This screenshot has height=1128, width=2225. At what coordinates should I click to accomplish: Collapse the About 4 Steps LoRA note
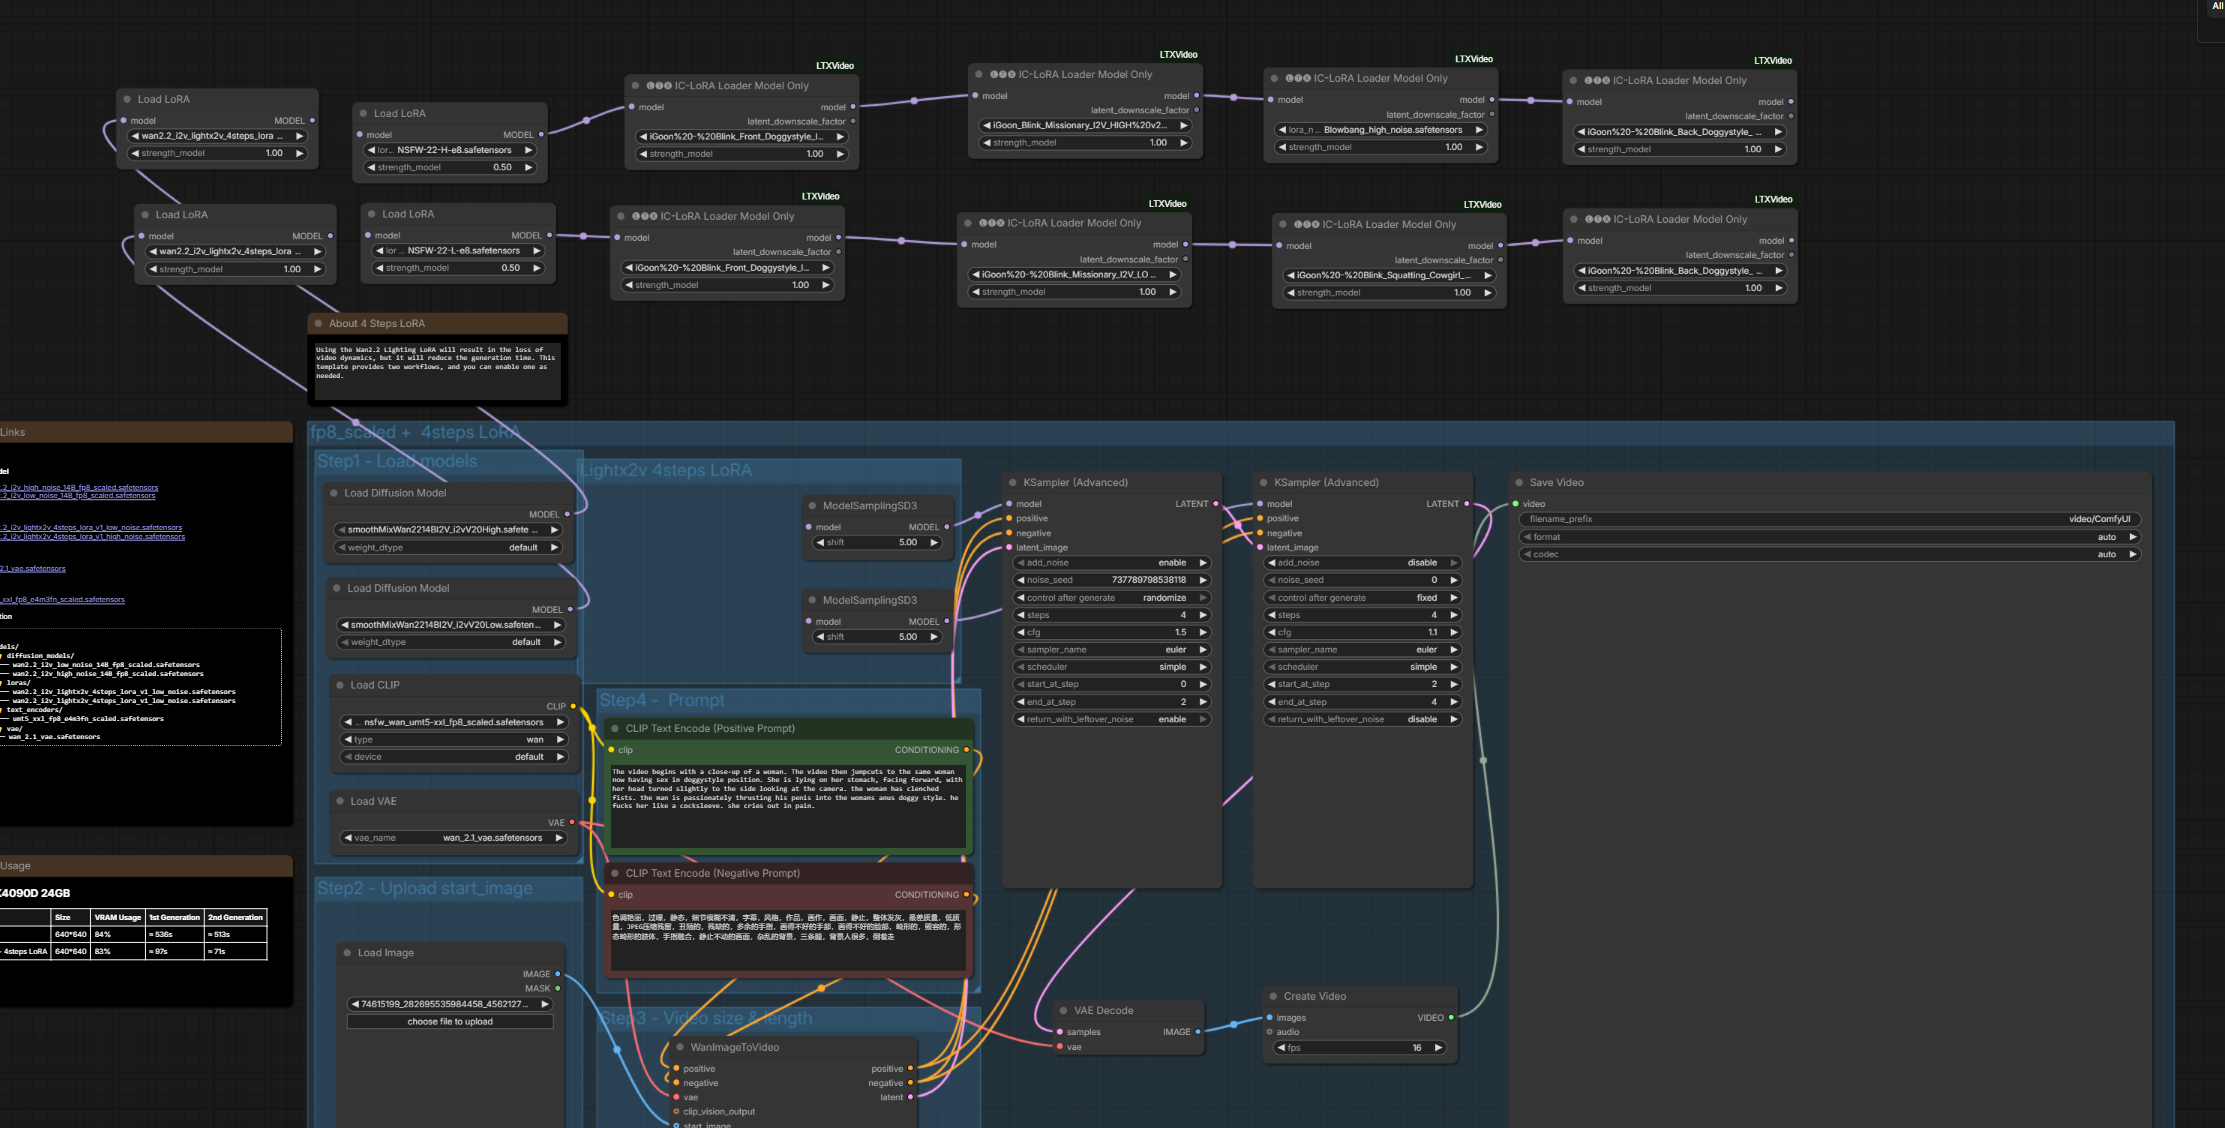(319, 324)
